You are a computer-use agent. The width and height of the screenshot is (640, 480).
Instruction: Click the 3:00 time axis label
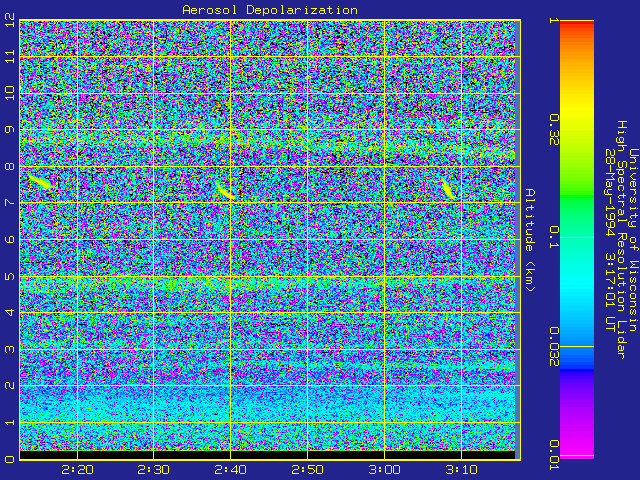[x=384, y=469]
